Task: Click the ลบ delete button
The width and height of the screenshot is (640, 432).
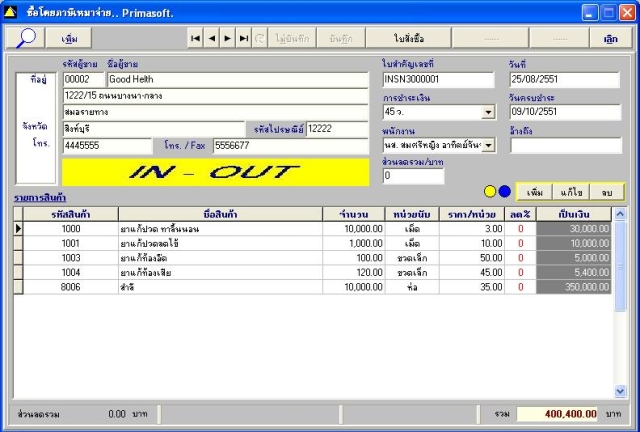Action: pos(607,192)
